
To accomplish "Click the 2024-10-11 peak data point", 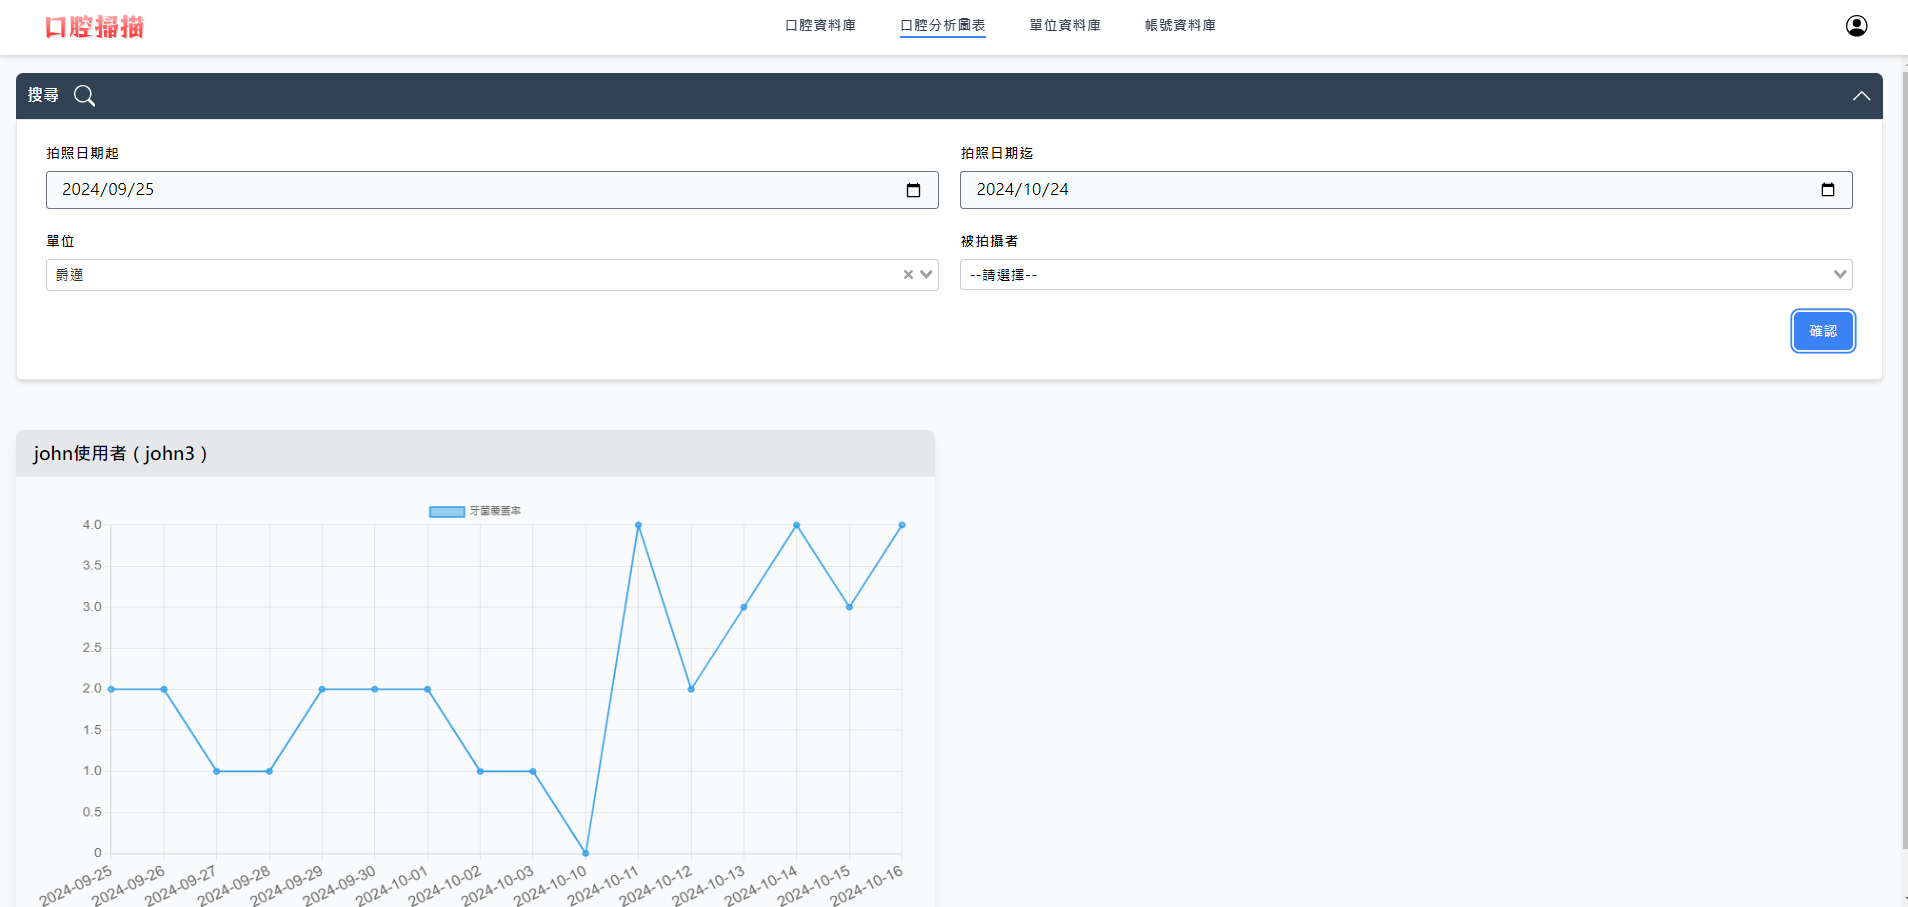I will point(638,525).
